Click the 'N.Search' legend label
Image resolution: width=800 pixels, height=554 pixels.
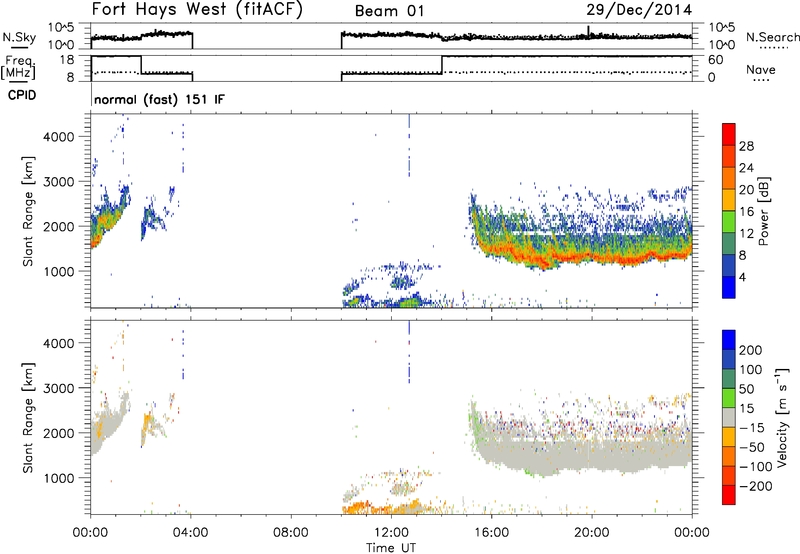click(x=772, y=37)
